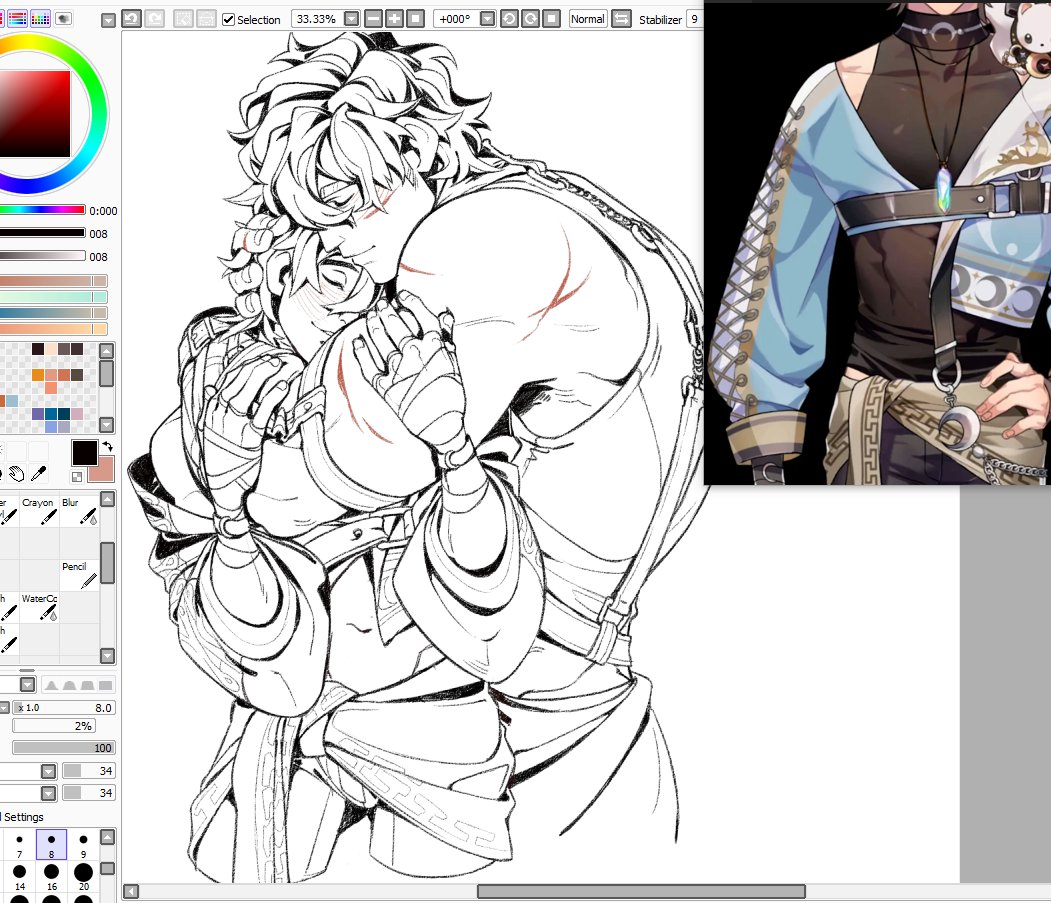Viewport: 1051px width, 903px height.
Task: Select brush size 9 preset
Action: (83, 845)
